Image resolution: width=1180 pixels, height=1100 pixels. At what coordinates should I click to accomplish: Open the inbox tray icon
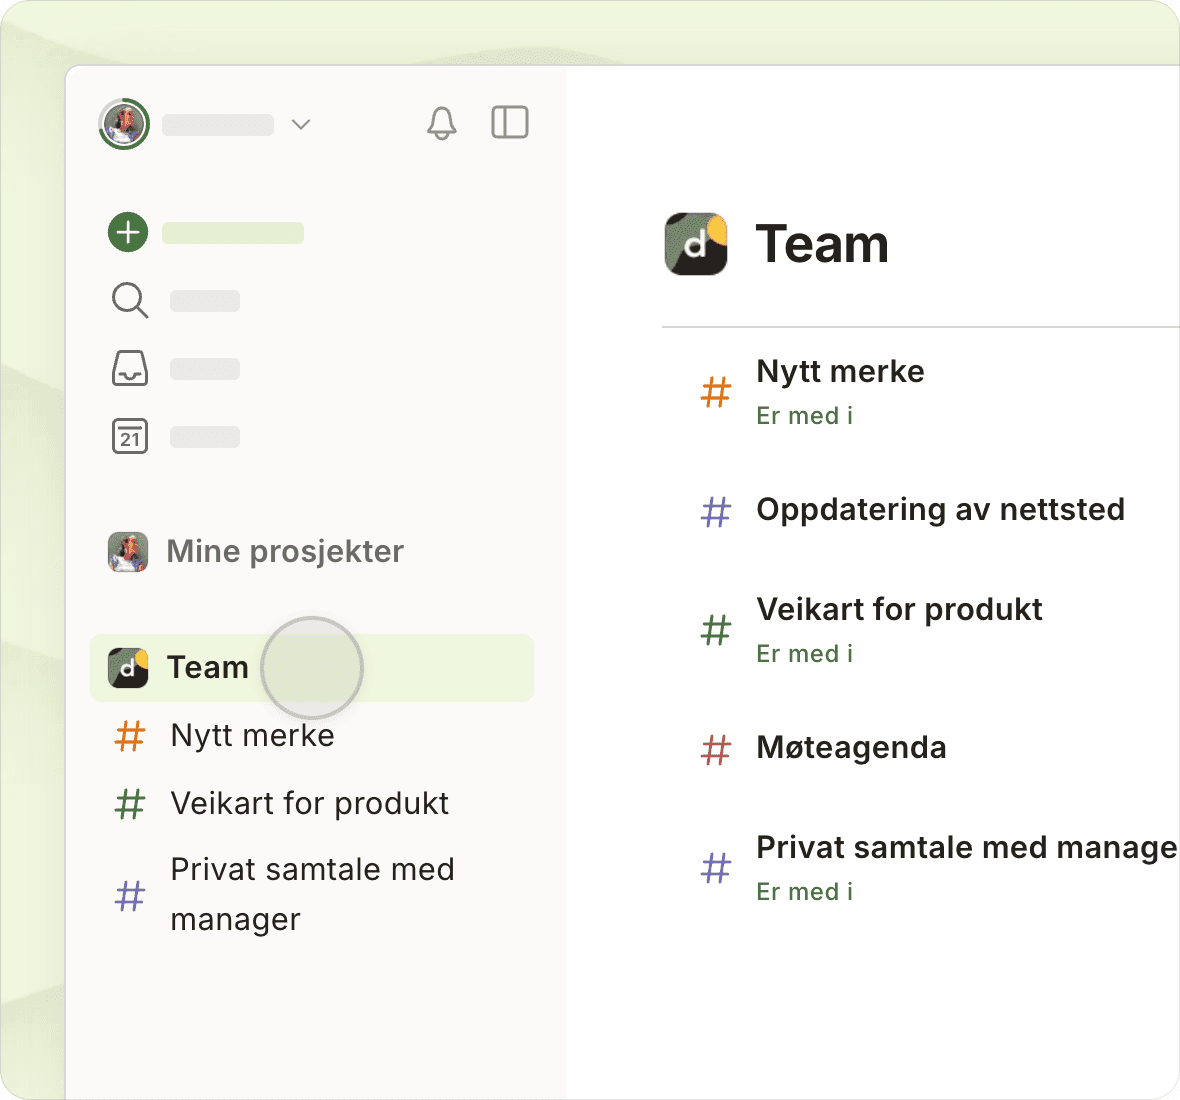130,368
